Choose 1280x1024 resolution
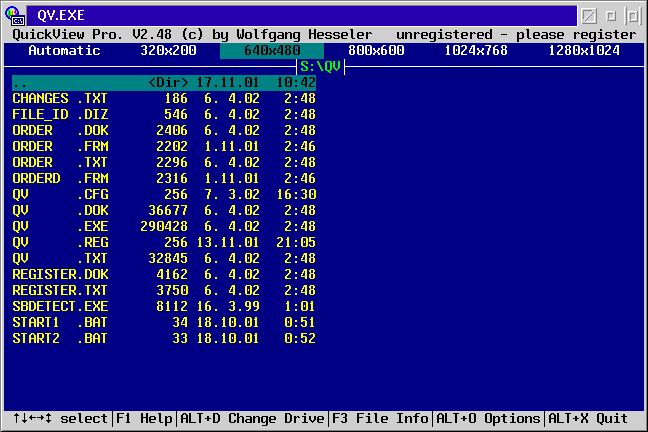Screen dimensions: 648x432 tap(584, 50)
